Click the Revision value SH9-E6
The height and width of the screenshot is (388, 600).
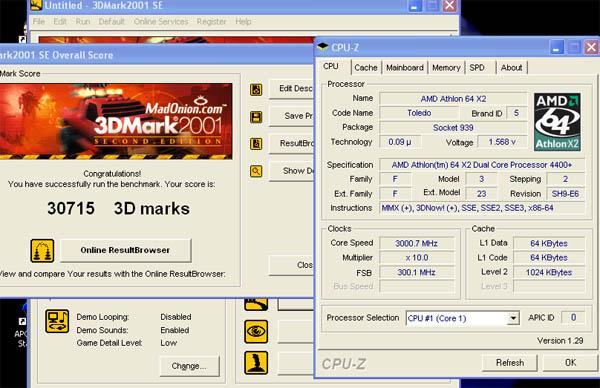coord(565,194)
